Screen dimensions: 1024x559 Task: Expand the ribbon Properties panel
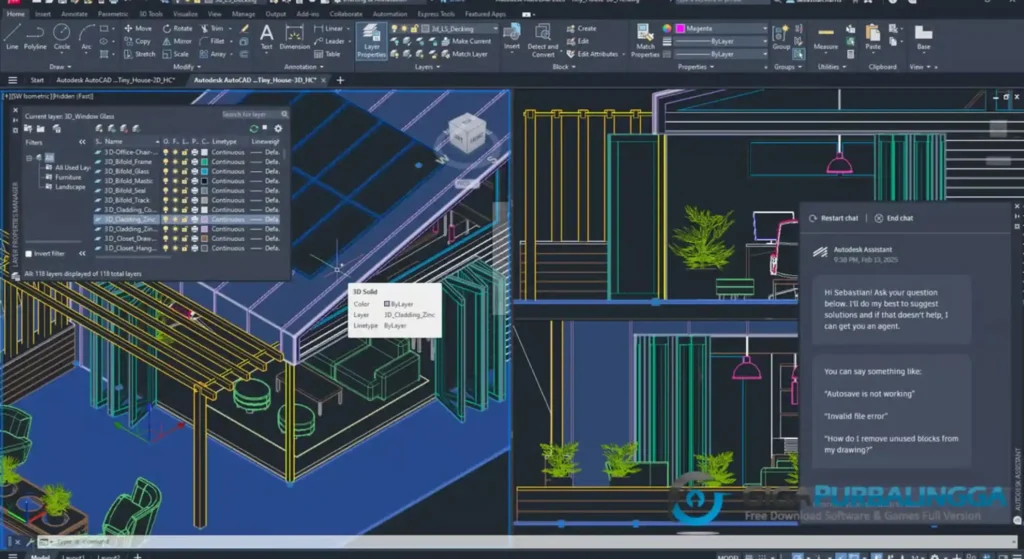tap(696, 67)
